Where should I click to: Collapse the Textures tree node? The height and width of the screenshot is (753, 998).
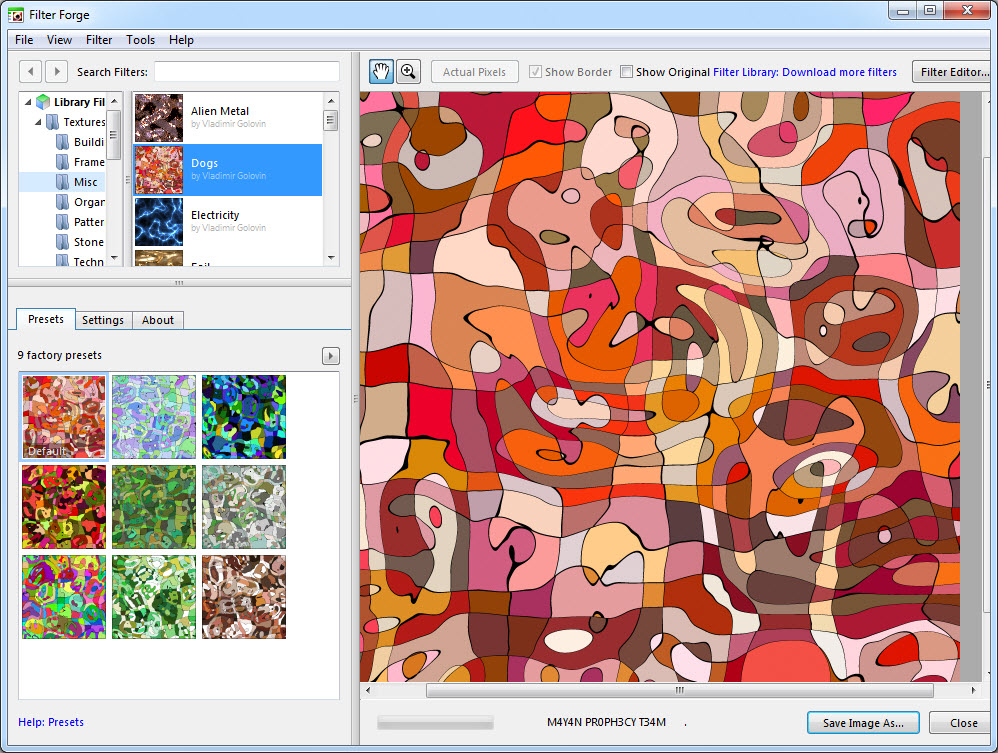coord(38,122)
